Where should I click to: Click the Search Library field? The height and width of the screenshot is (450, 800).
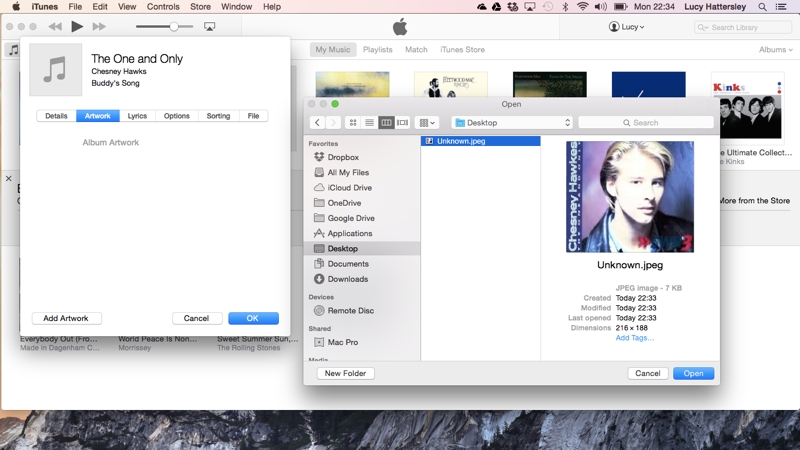pyautogui.click(x=742, y=28)
